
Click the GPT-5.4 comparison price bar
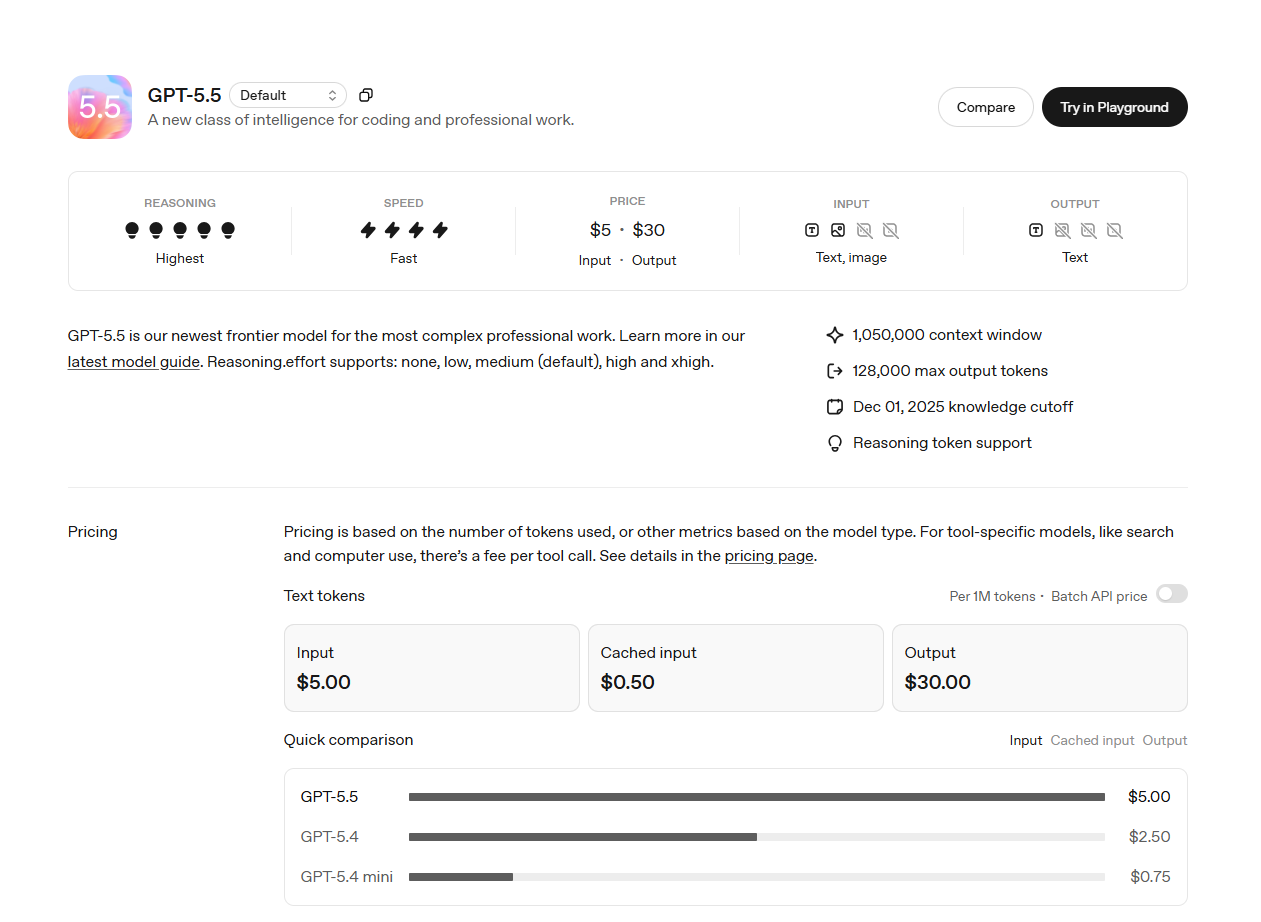tap(757, 837)
